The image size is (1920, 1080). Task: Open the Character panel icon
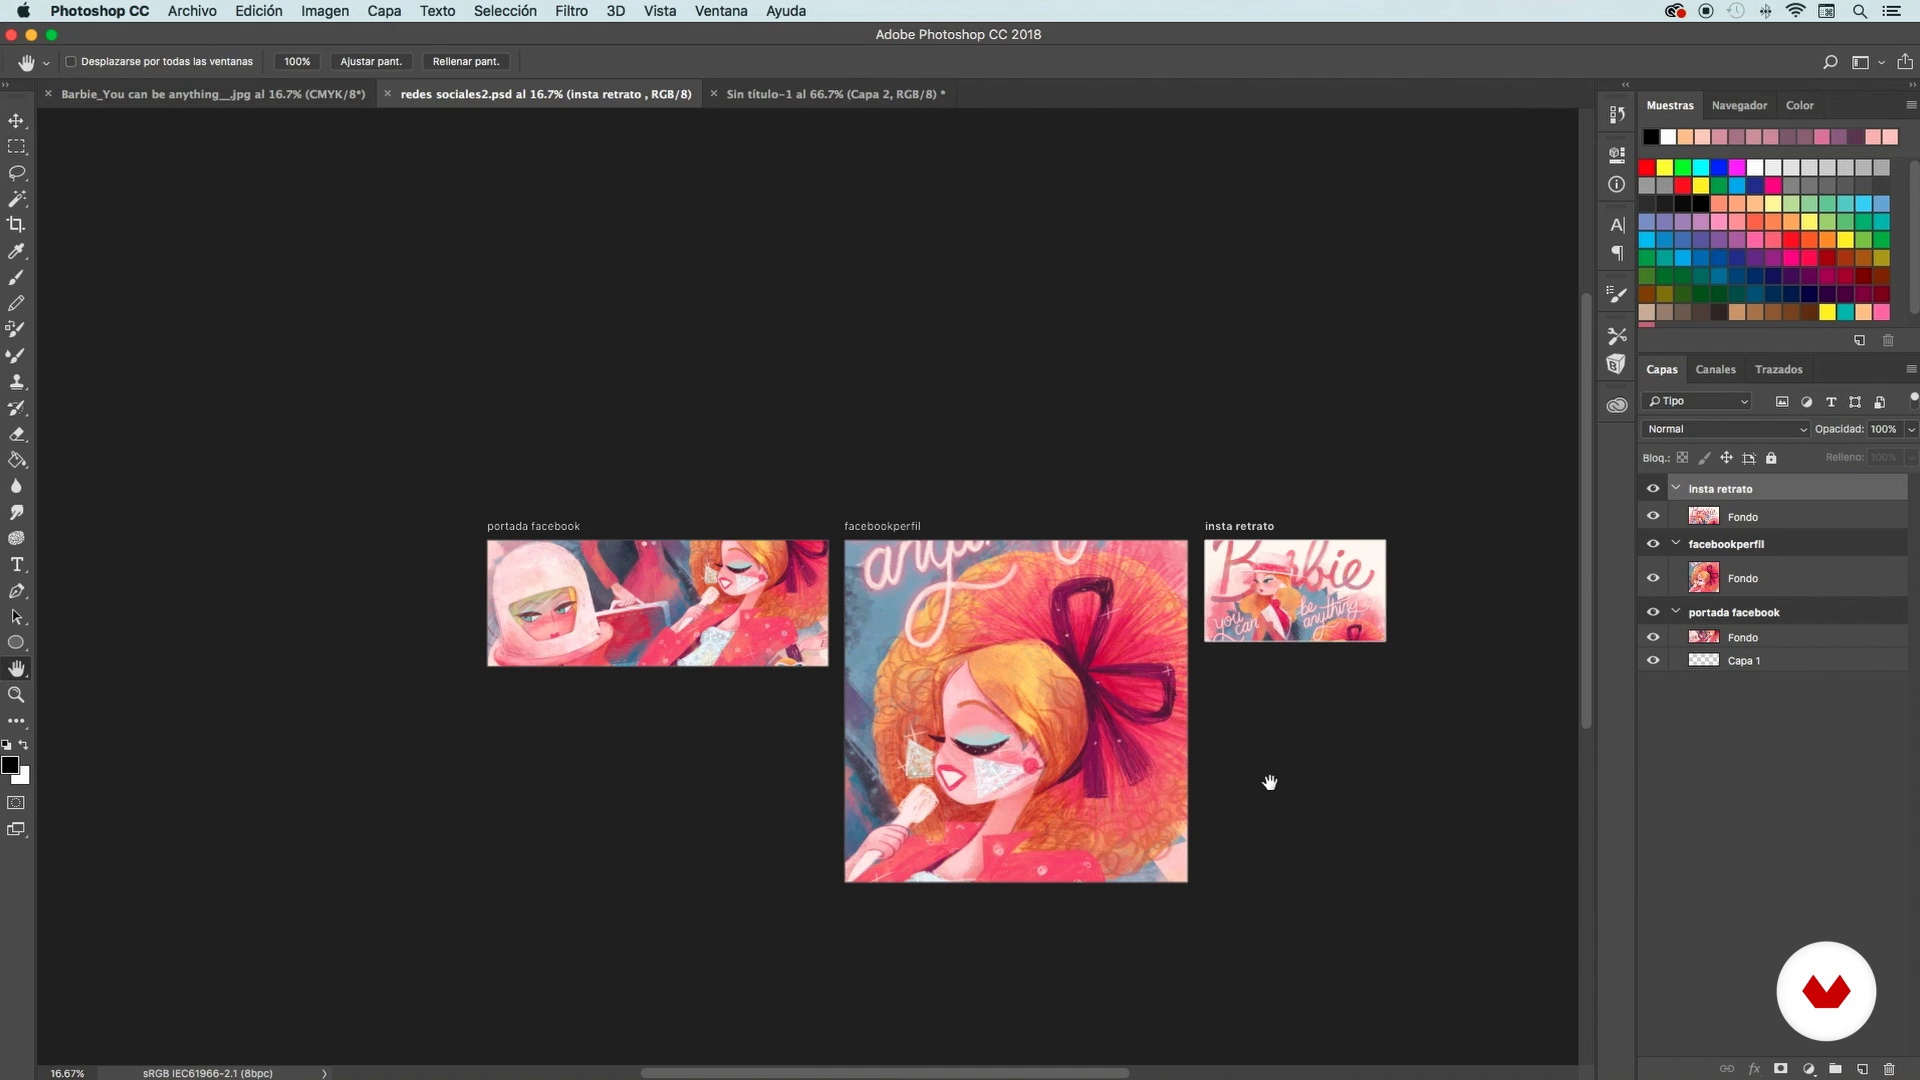point(1617,225)
